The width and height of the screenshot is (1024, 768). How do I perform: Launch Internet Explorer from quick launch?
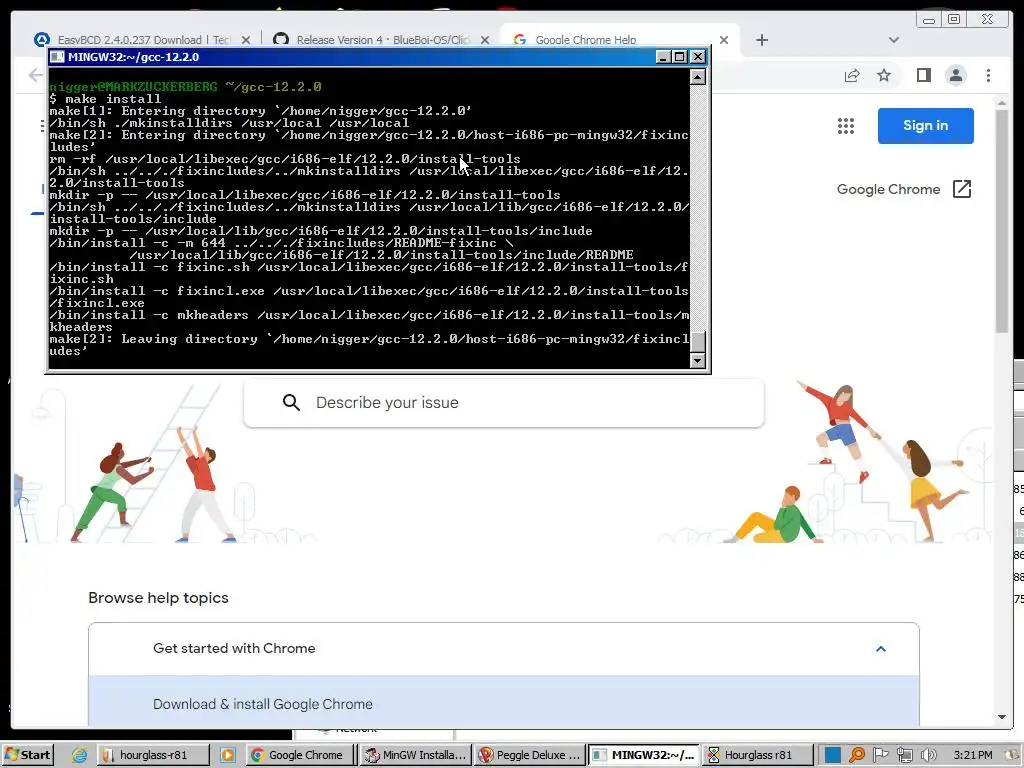pos(79,755)
